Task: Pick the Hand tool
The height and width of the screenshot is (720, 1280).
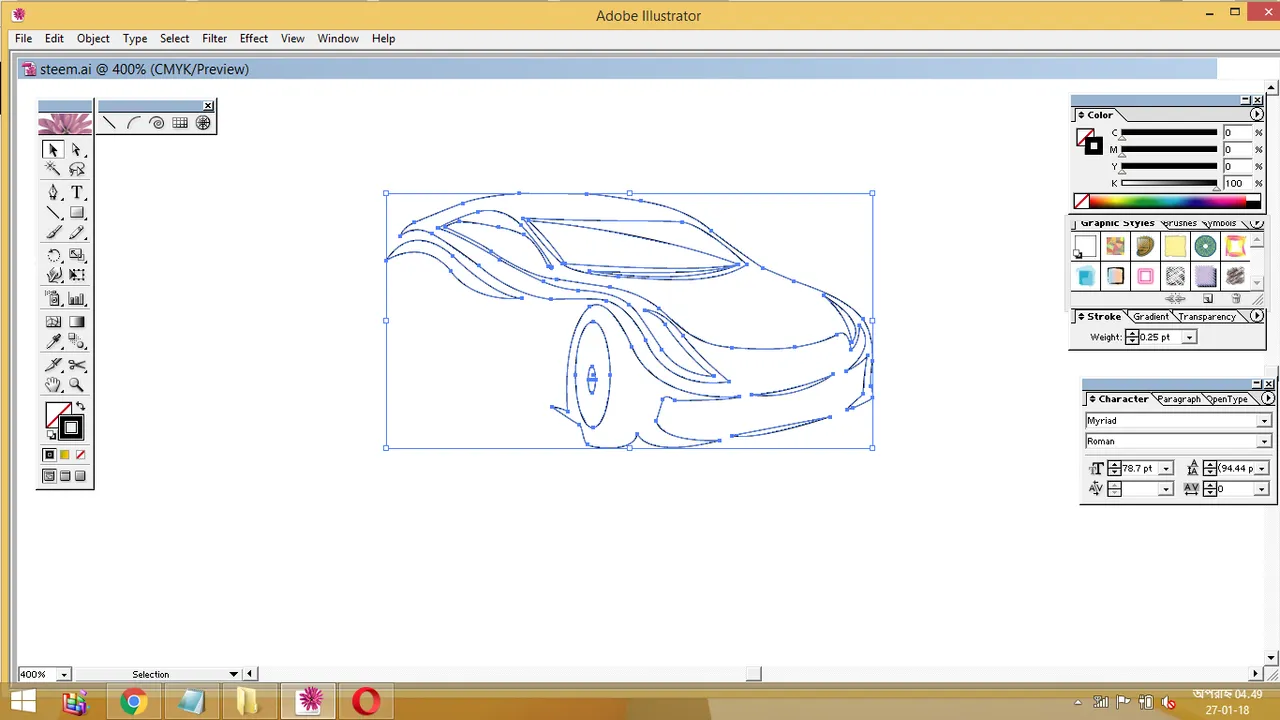Action: click(x=53, y=385)
